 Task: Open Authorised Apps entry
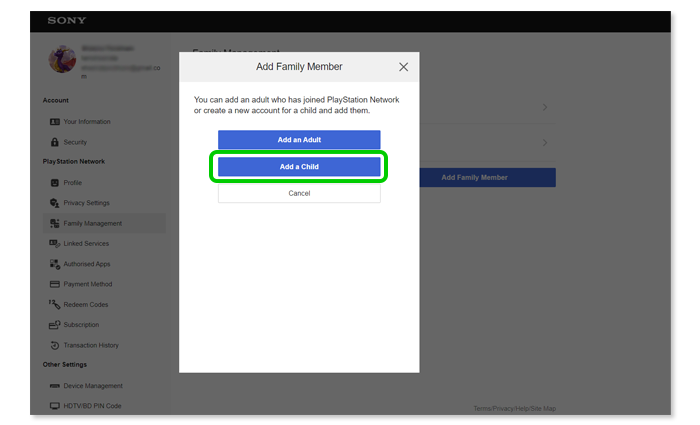tap(87, 264)
